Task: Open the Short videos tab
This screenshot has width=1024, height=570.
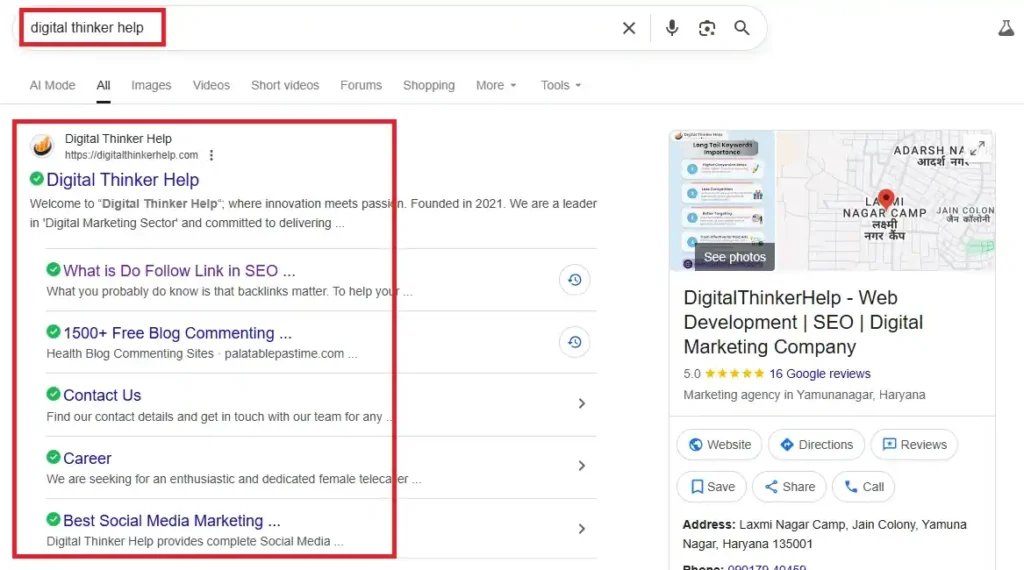Action: click(285, 86)
